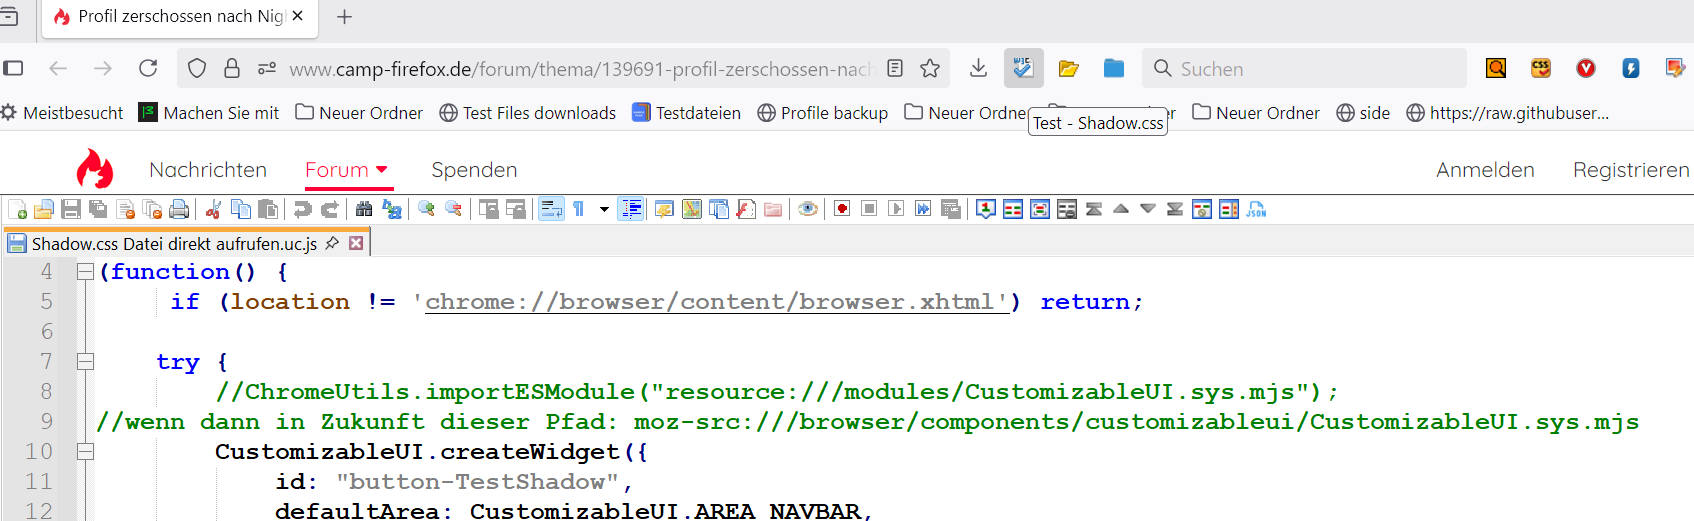Click the Undo arrow icon
Image resolution: width=1694 pixels, height=521 pixels.
pyautogui.click(x=302, y=209)
